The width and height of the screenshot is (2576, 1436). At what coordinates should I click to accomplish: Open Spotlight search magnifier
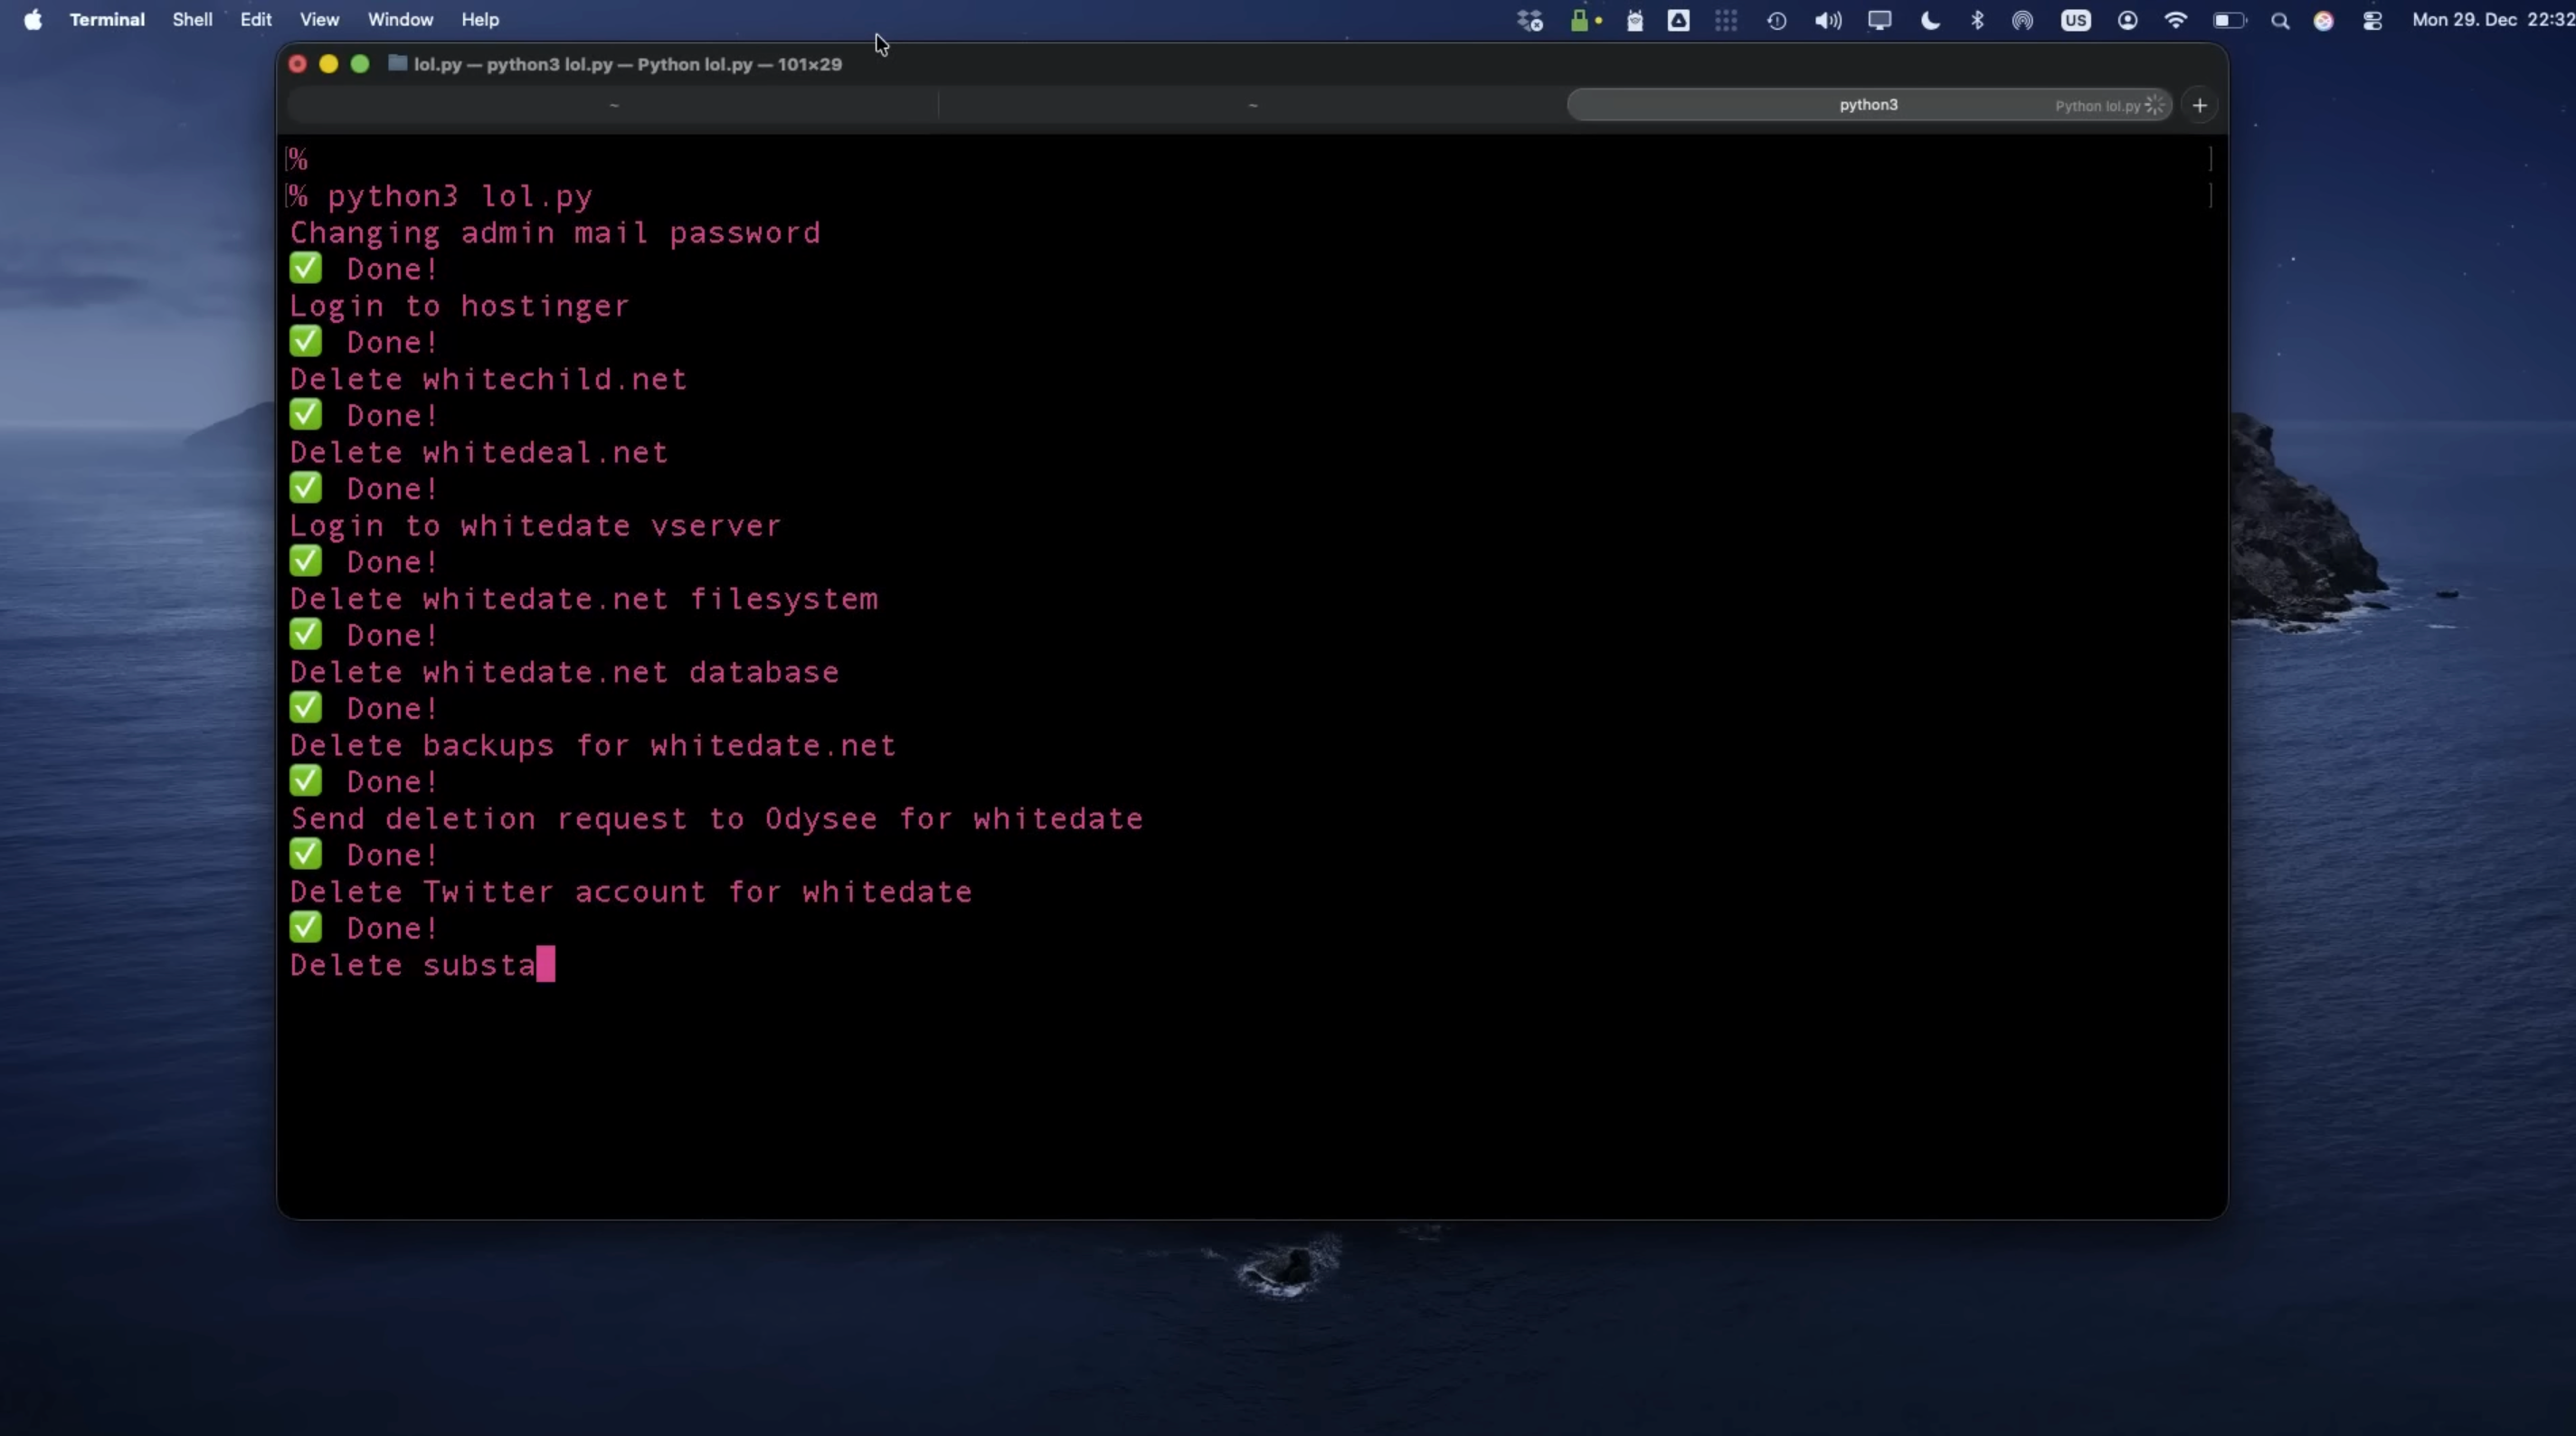(2280, 20)
